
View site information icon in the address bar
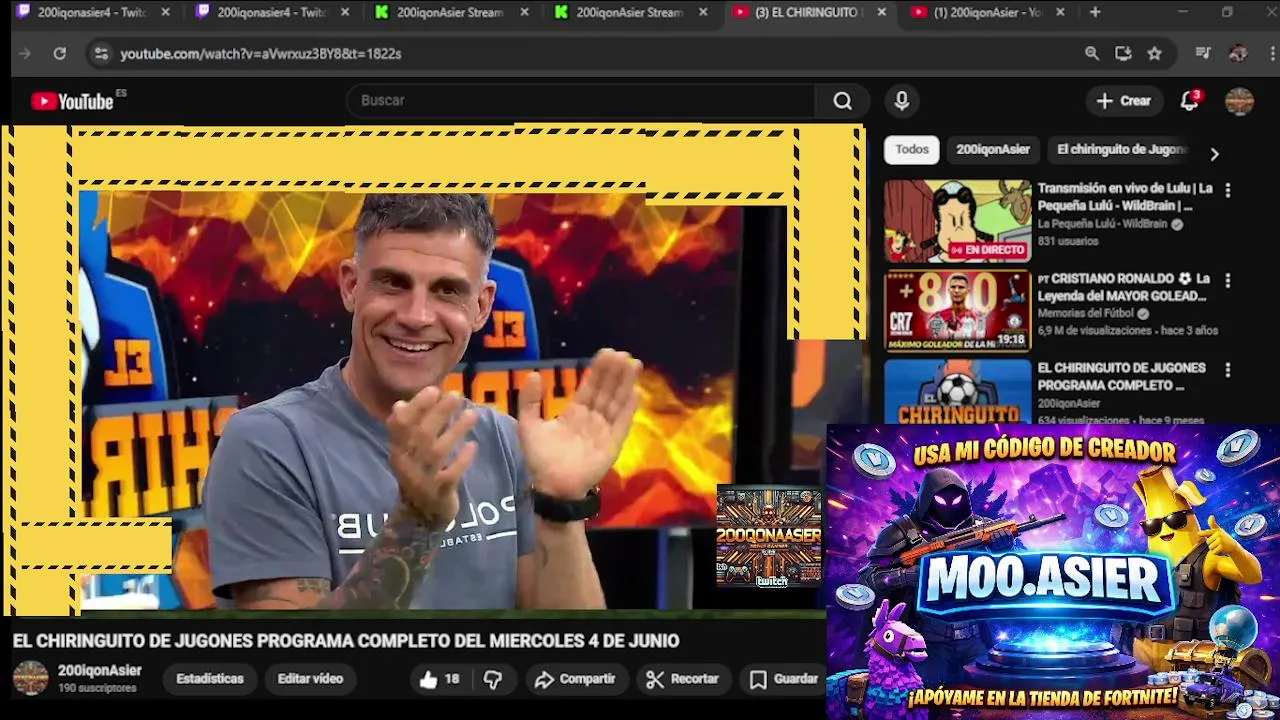[101, 54]
